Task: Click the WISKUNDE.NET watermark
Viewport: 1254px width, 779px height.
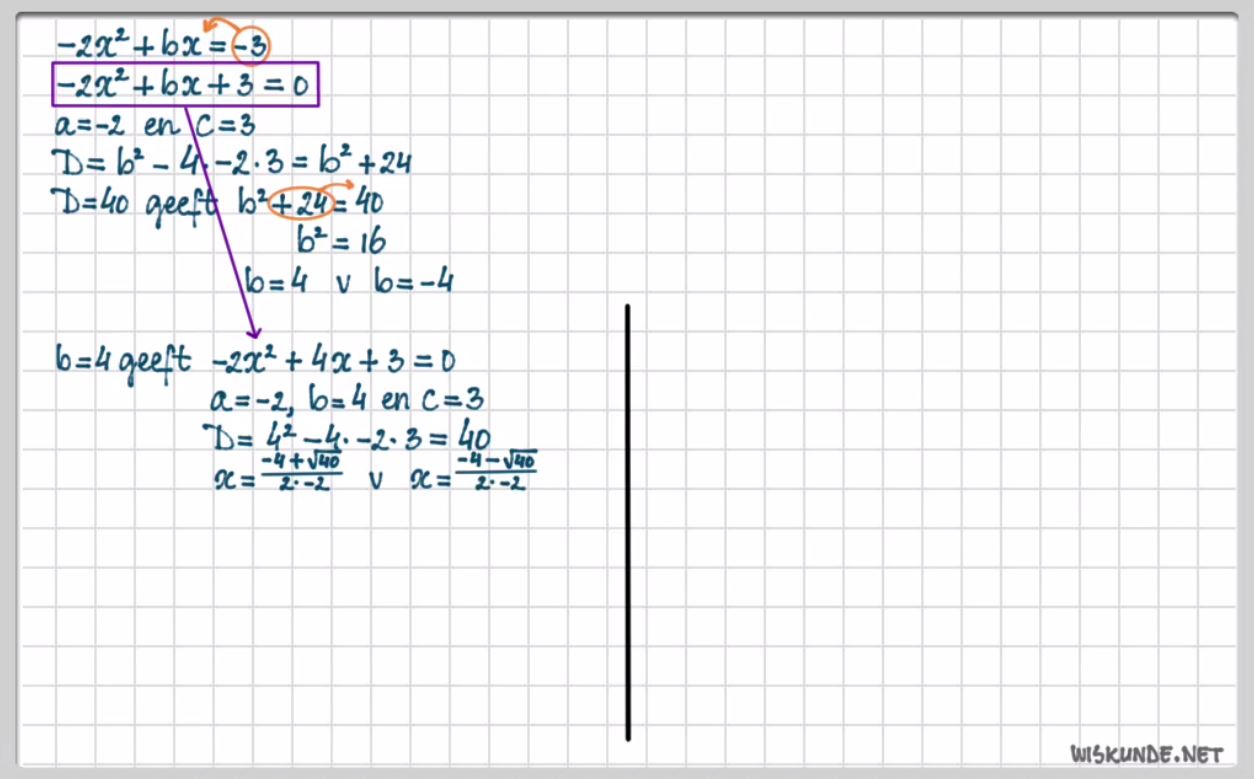Action: [x=1146, y=753]
